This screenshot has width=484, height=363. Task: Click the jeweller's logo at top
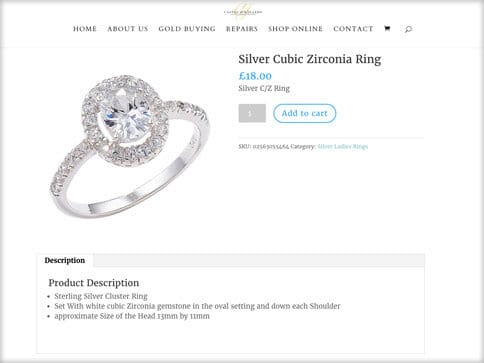coord(243,11)
